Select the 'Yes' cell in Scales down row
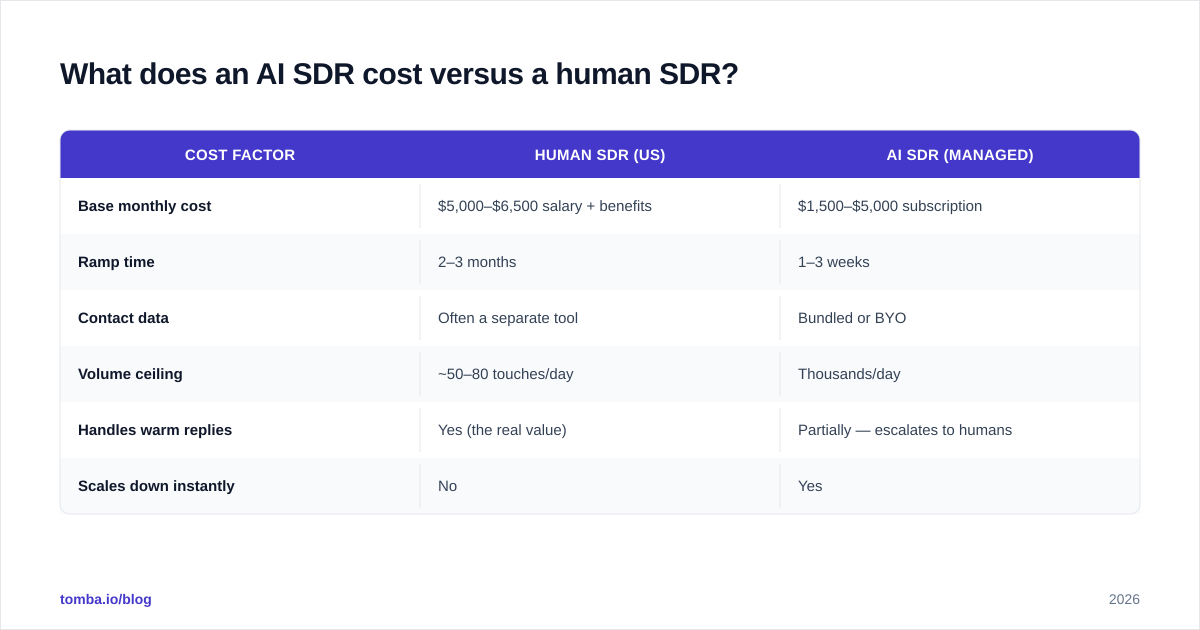 click(x=960, y=486)
